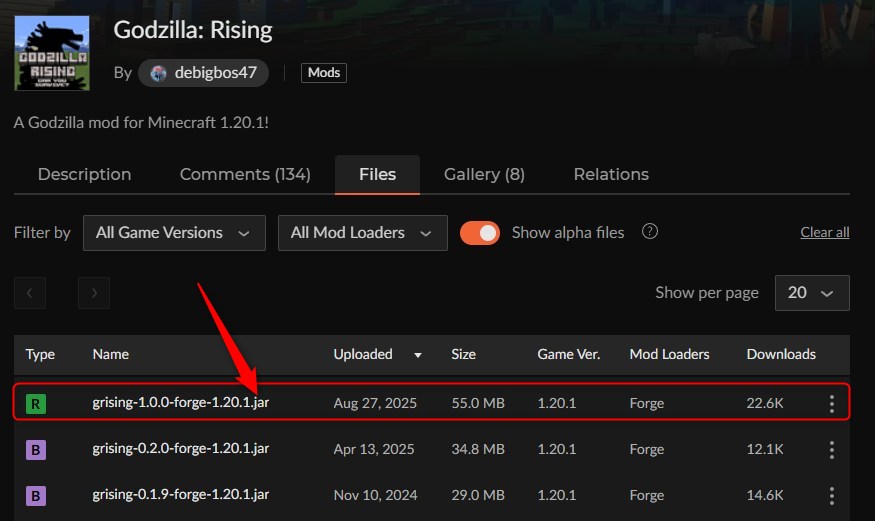Click Mod Loaders column header

[x=669, y=354]
